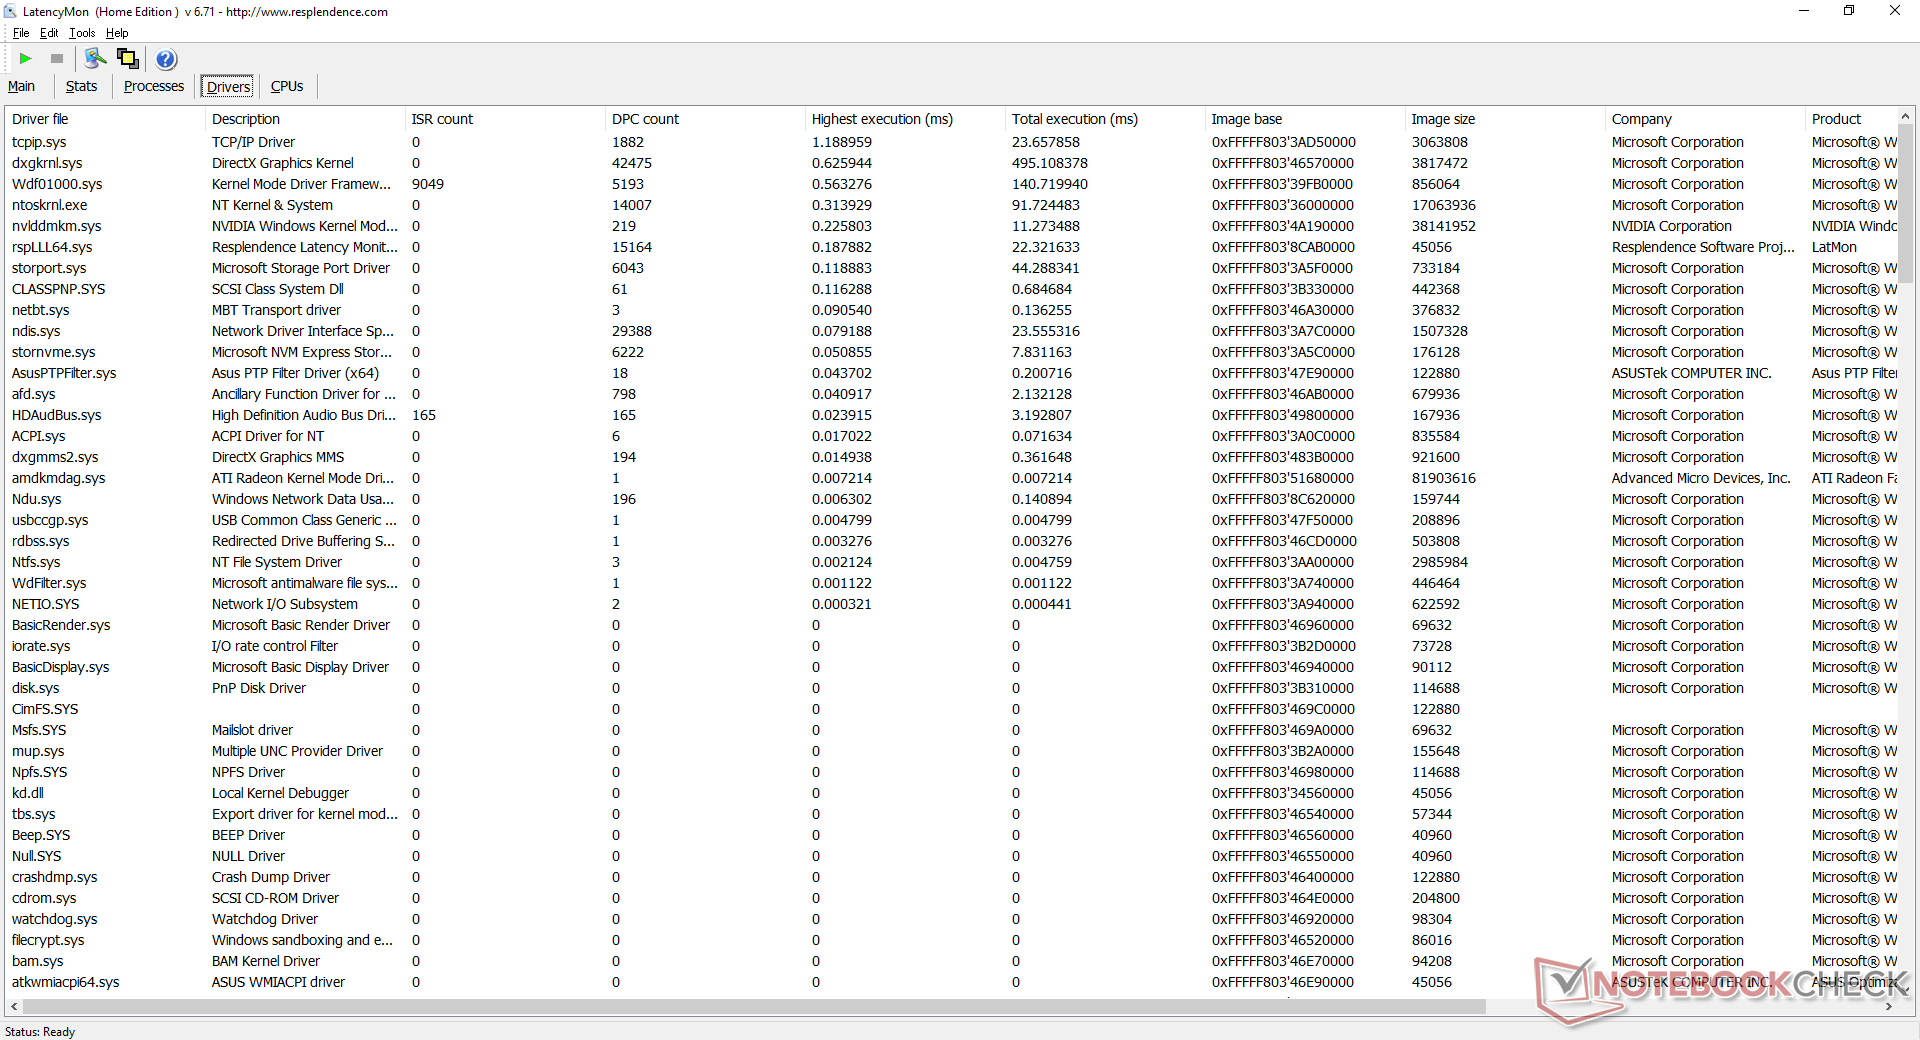The width and height of the screenshot is (1920, 1040).
Task: Sort by the DPC count column header
Action: (x=705, y=119)
